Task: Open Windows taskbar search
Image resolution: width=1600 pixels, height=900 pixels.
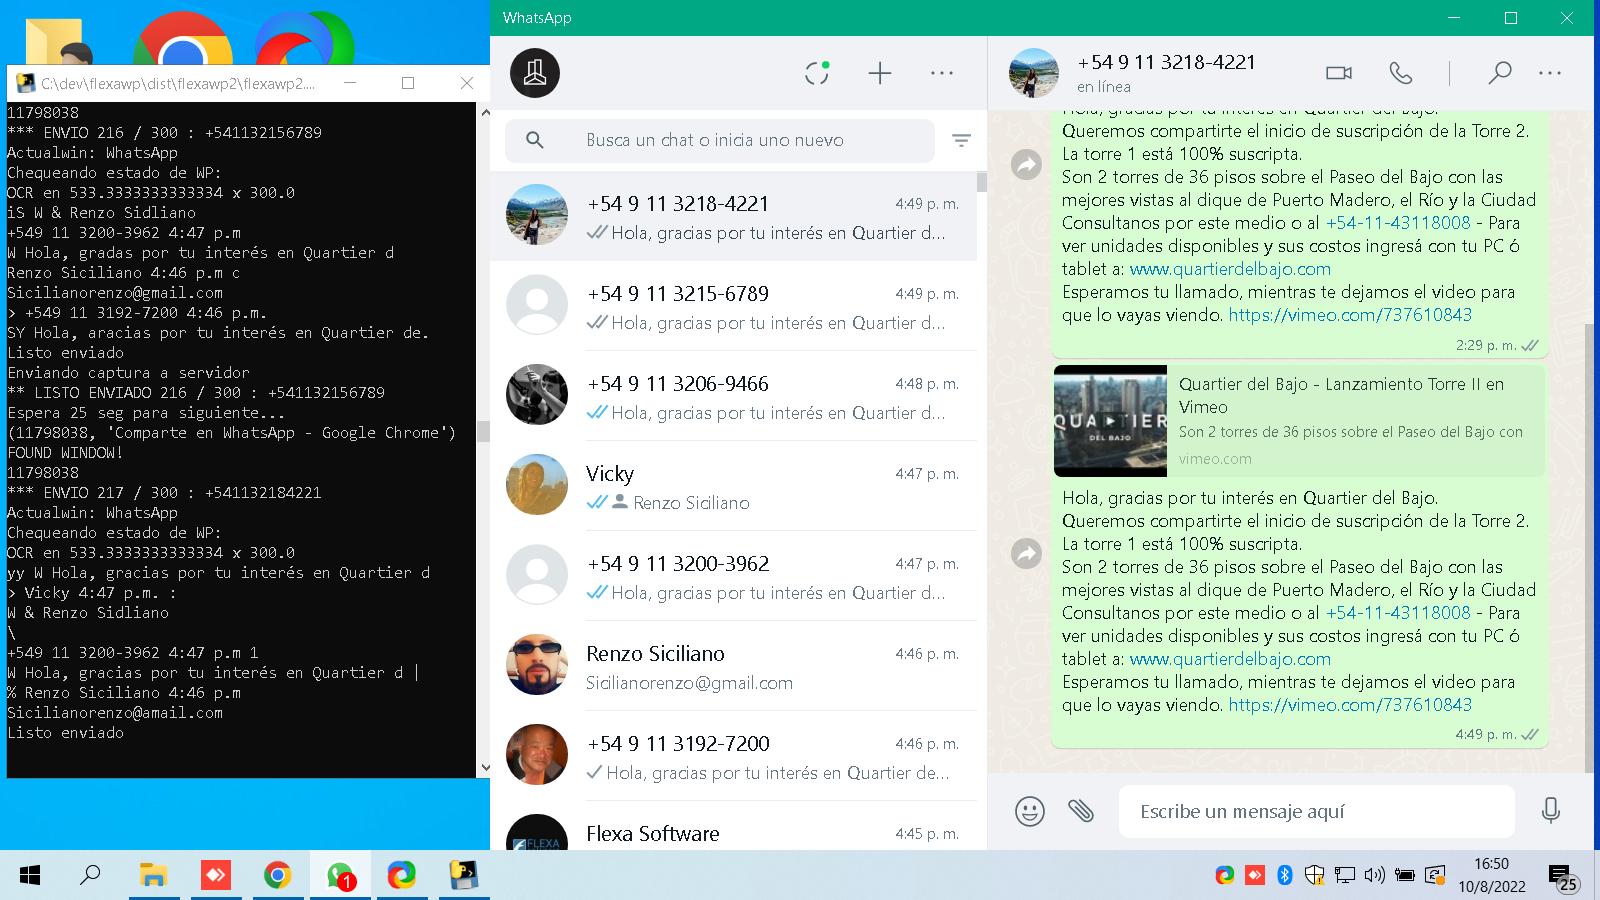Action: click(x=90, y=876)
